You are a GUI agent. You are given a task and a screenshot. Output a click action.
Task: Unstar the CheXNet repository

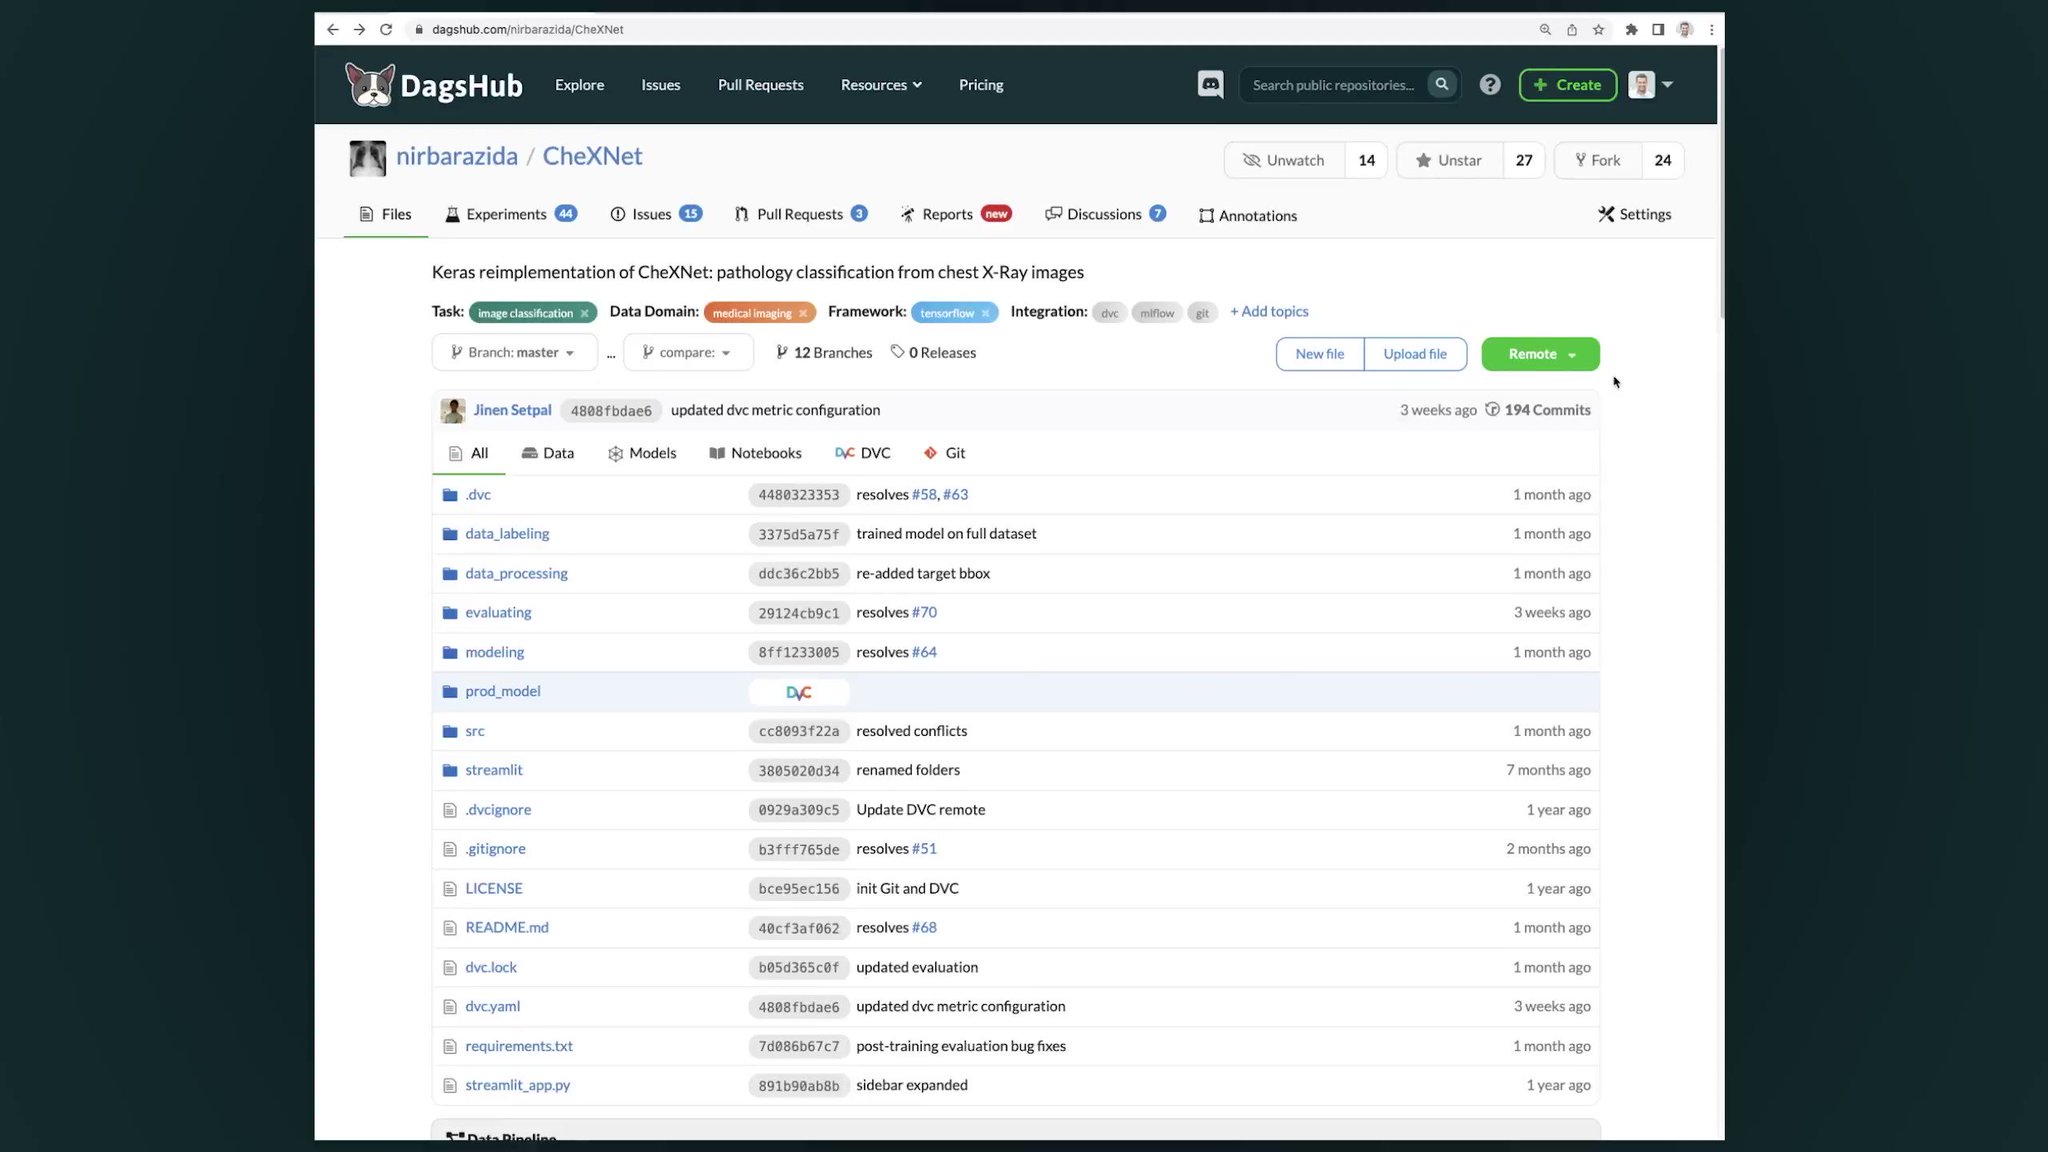[1448, 160]
